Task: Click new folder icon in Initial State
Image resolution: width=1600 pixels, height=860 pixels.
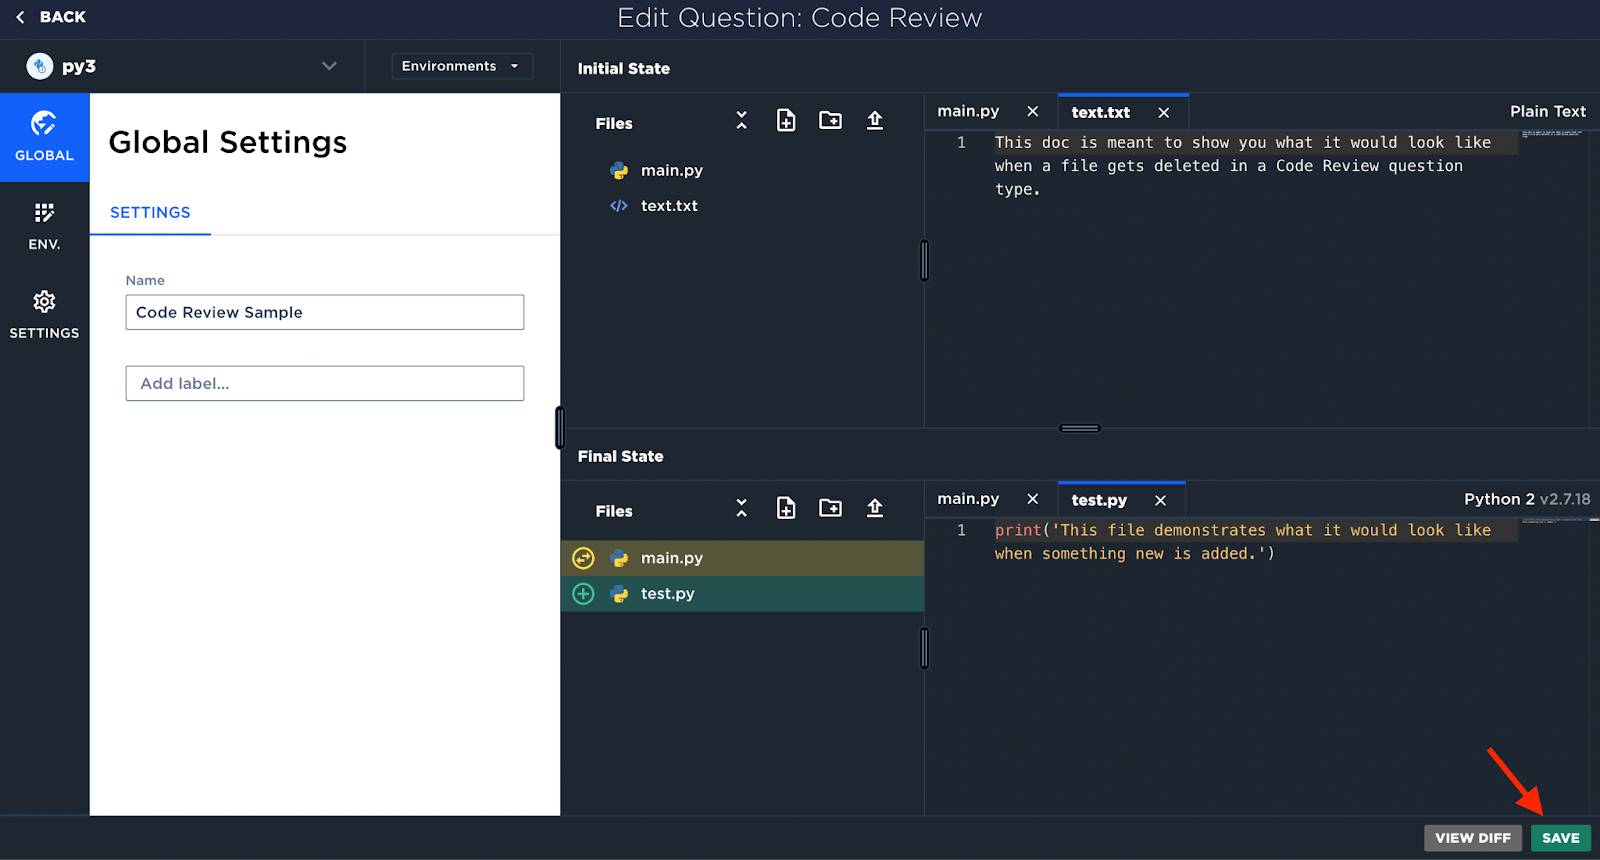Action: coord(830,121)
